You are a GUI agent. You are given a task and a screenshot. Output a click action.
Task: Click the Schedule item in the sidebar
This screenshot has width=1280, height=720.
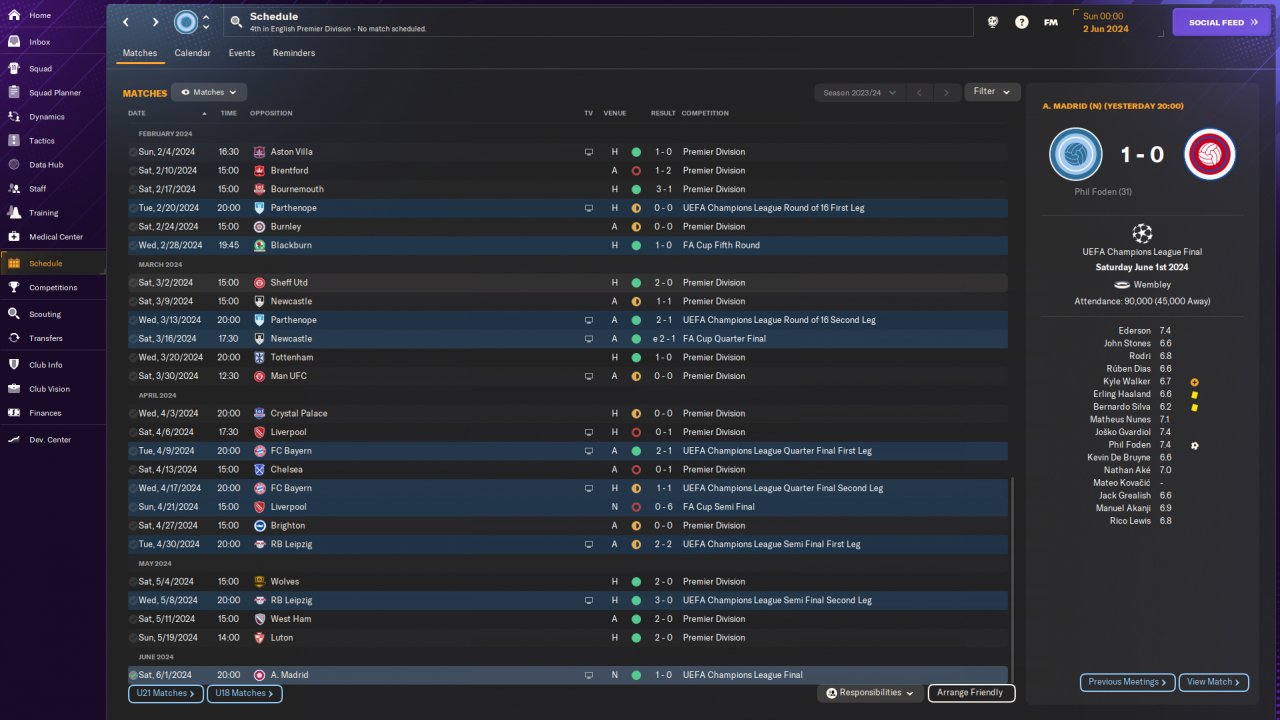(x=53, y=264)
